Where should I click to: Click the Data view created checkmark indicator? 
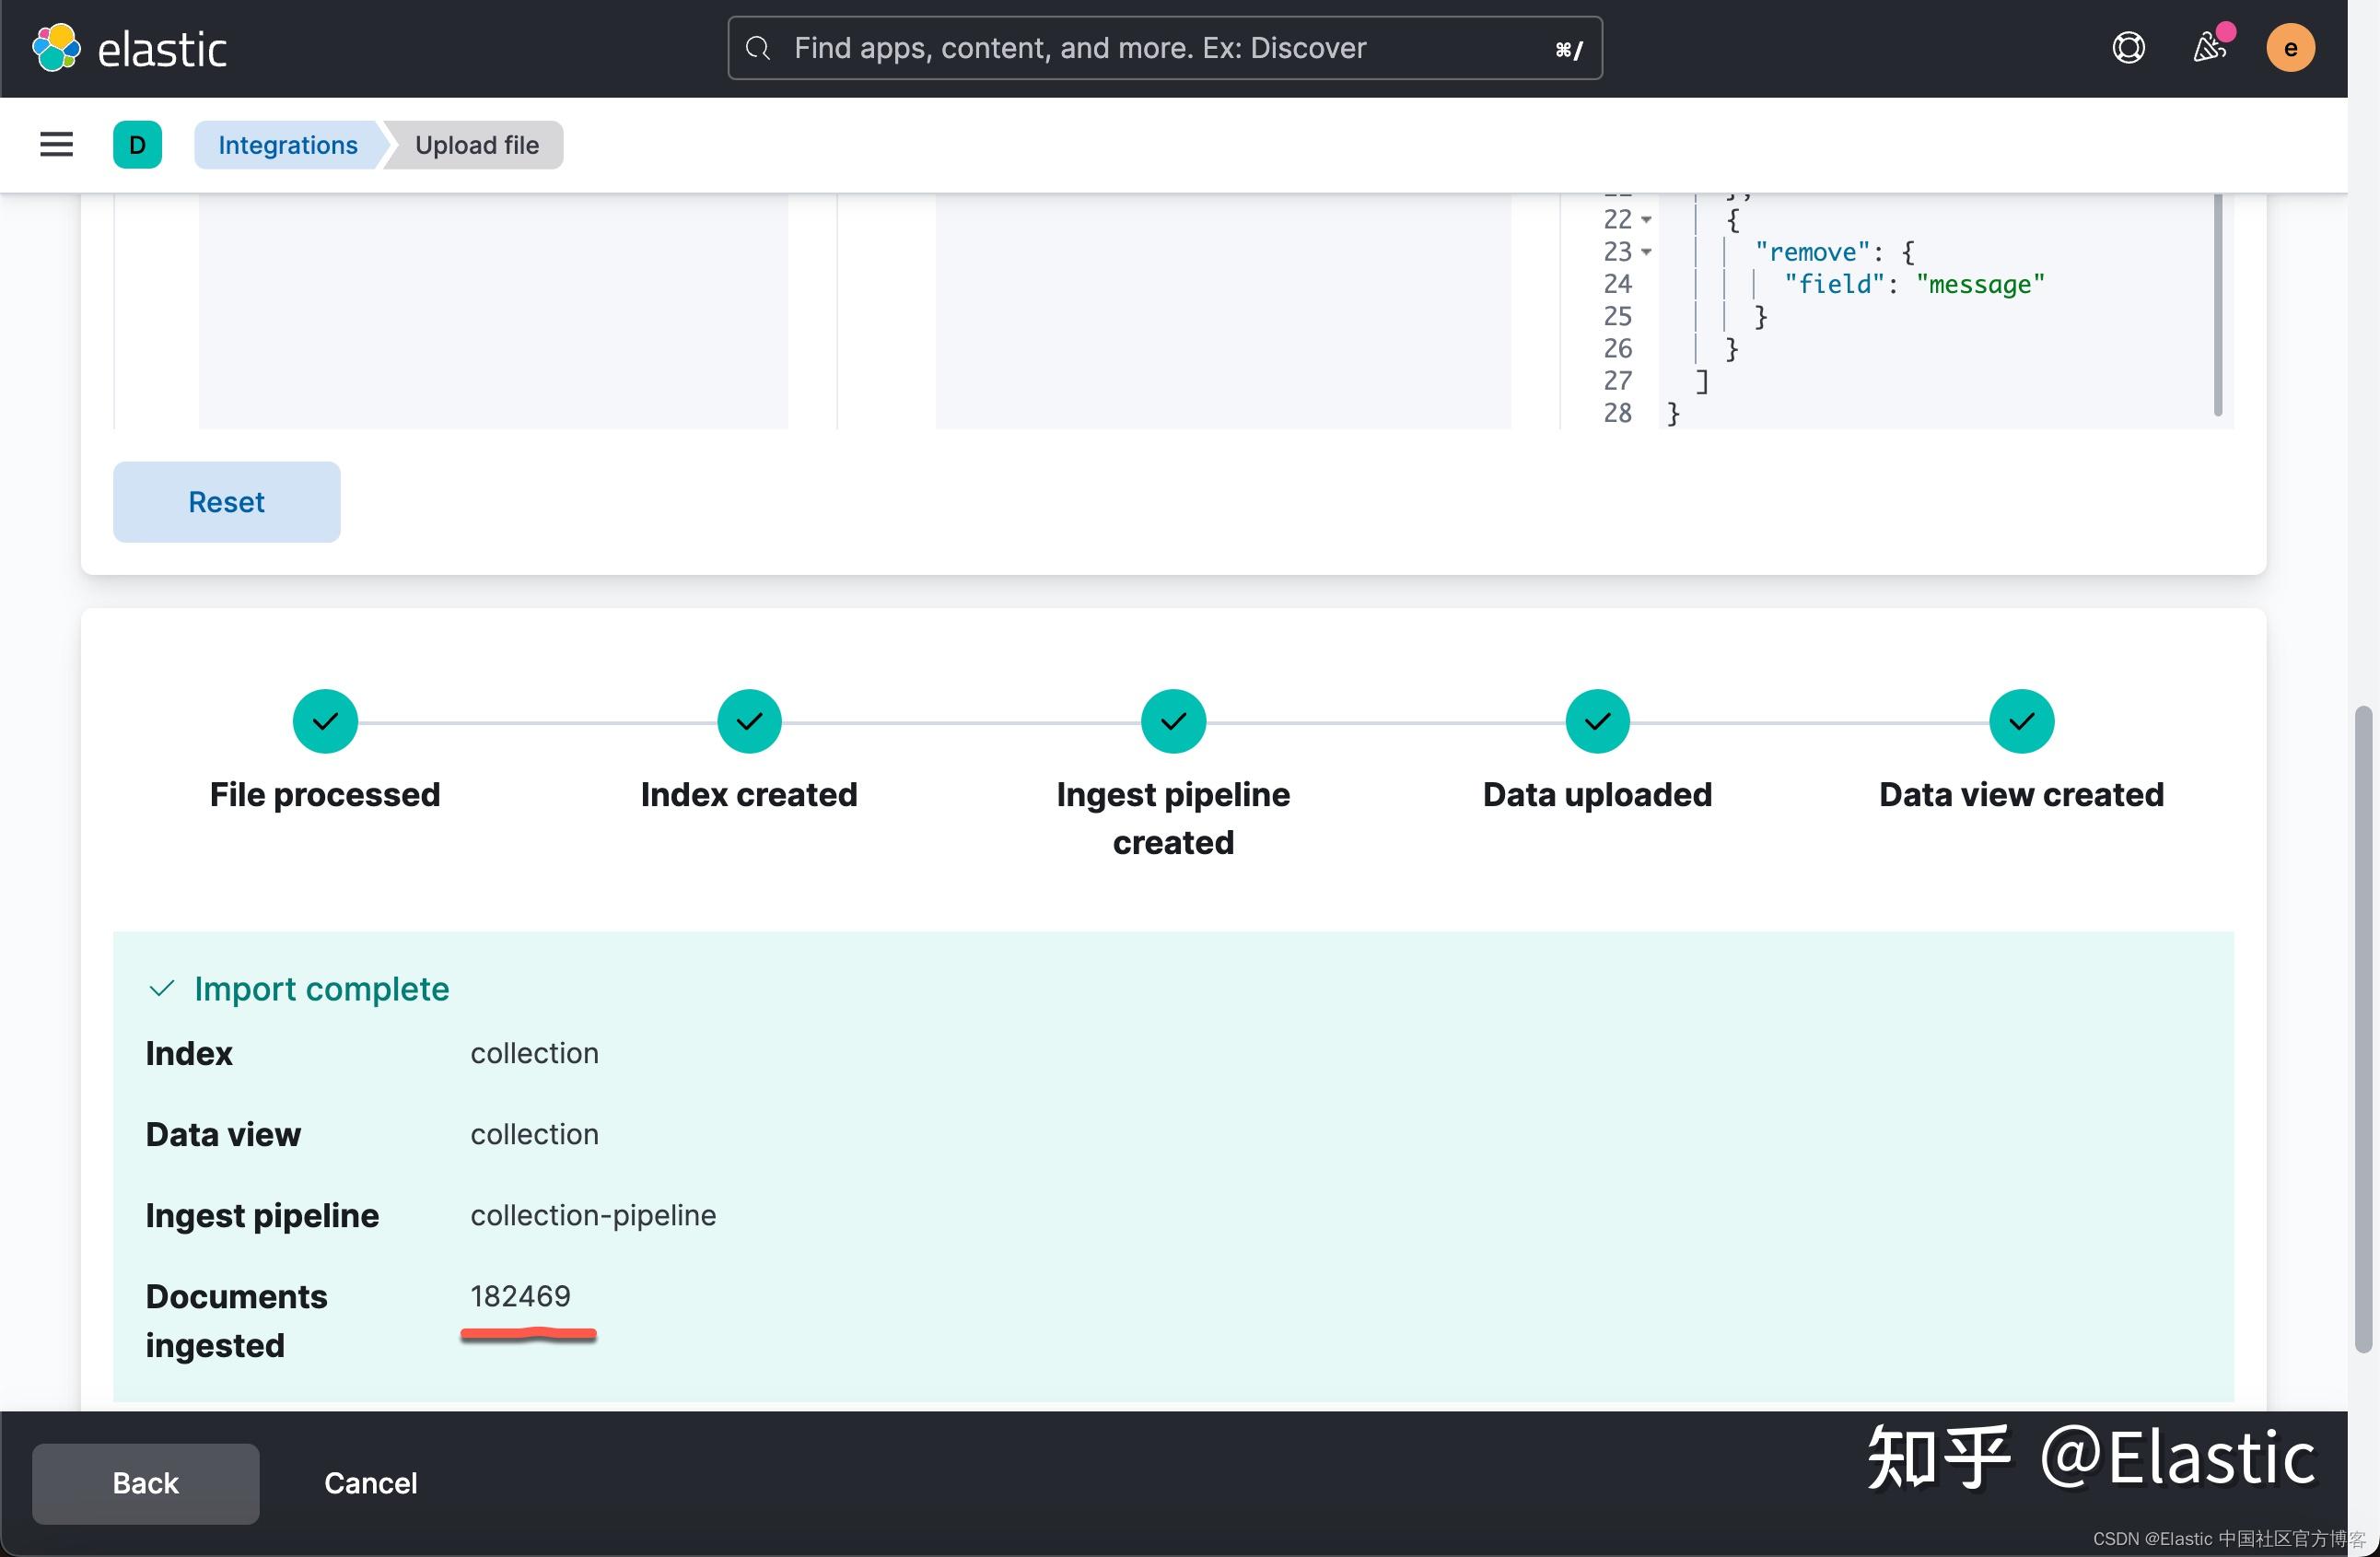tap(2020, 720)
